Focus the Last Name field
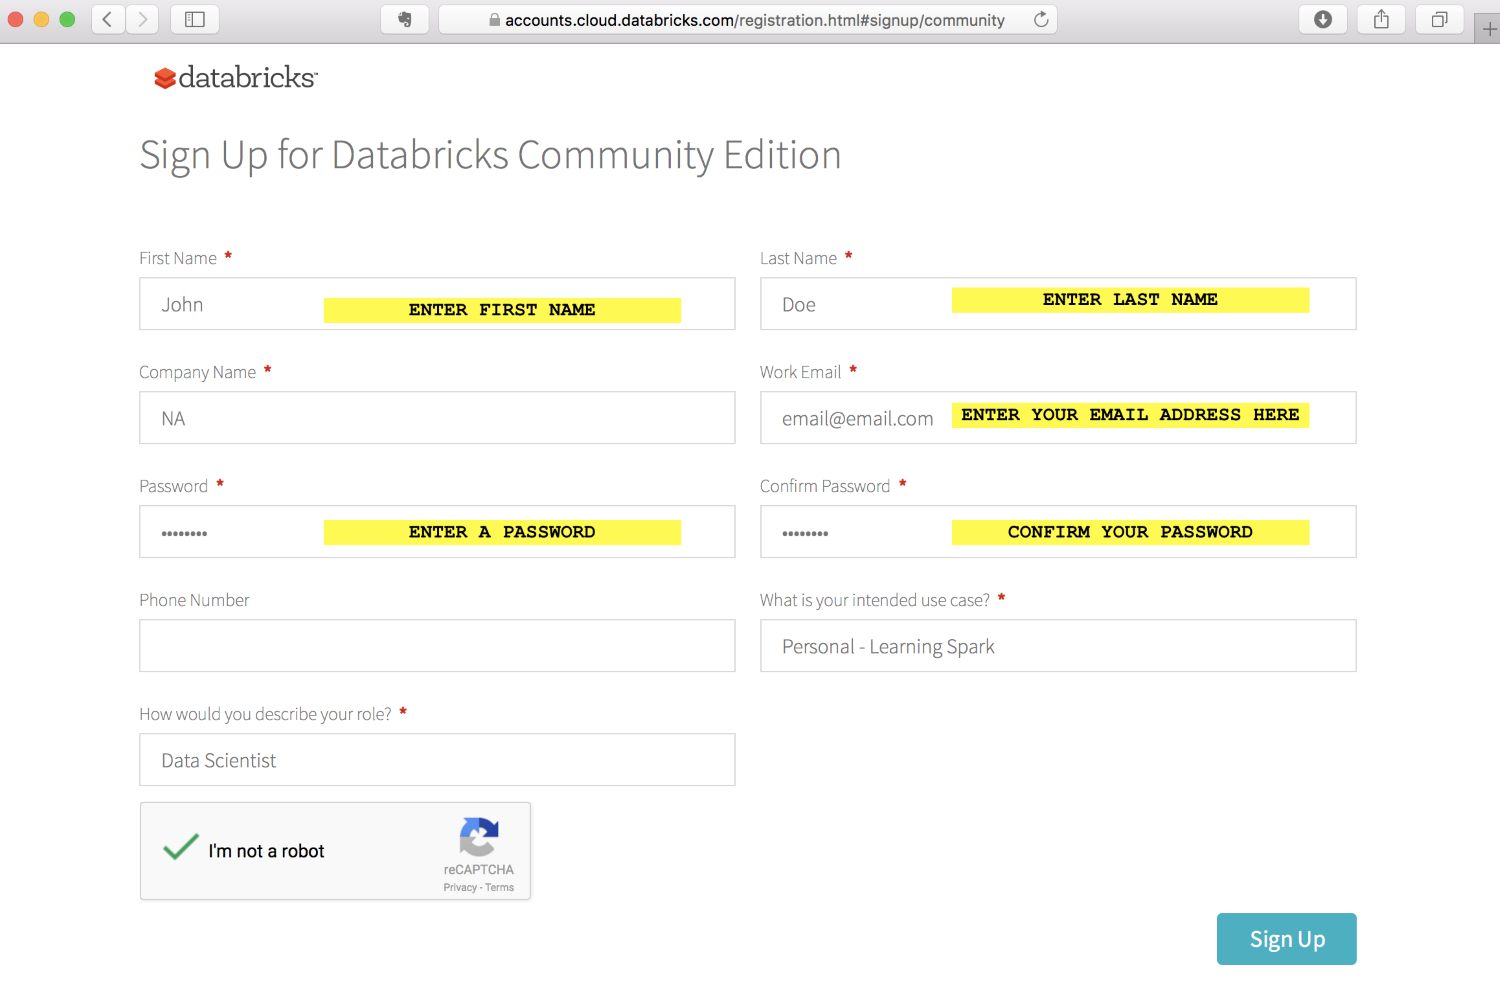This screenshot has width=1500, height=987. pos(1058,304)
